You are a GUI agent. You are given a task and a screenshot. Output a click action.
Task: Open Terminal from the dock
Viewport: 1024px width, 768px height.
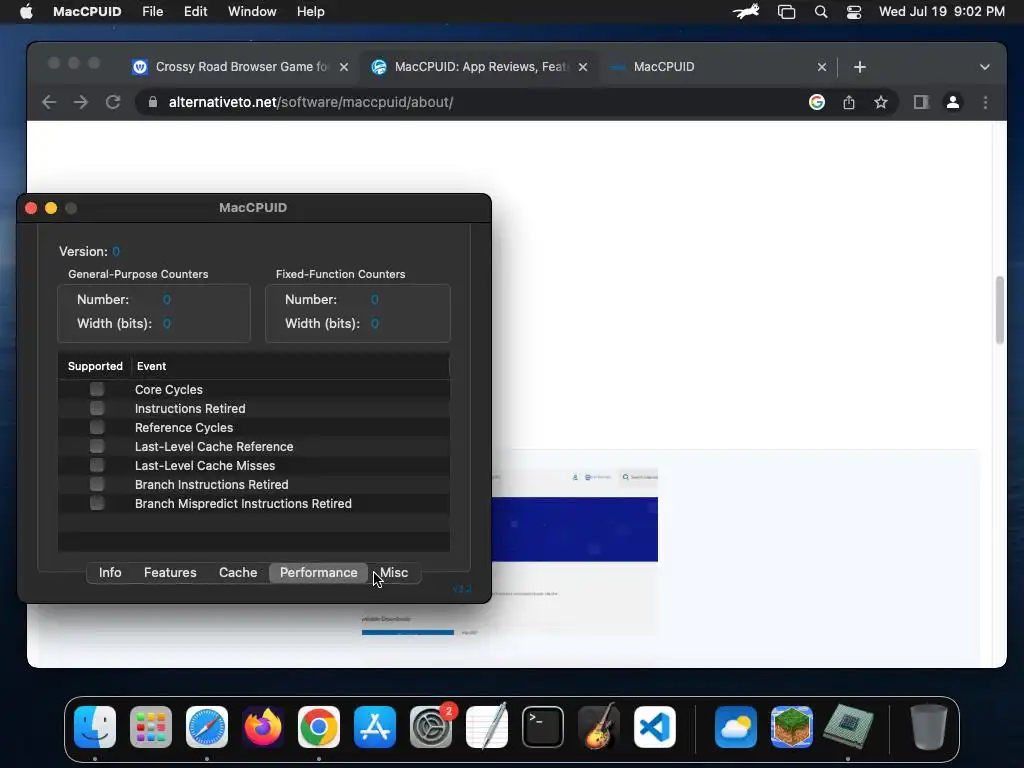543,727
